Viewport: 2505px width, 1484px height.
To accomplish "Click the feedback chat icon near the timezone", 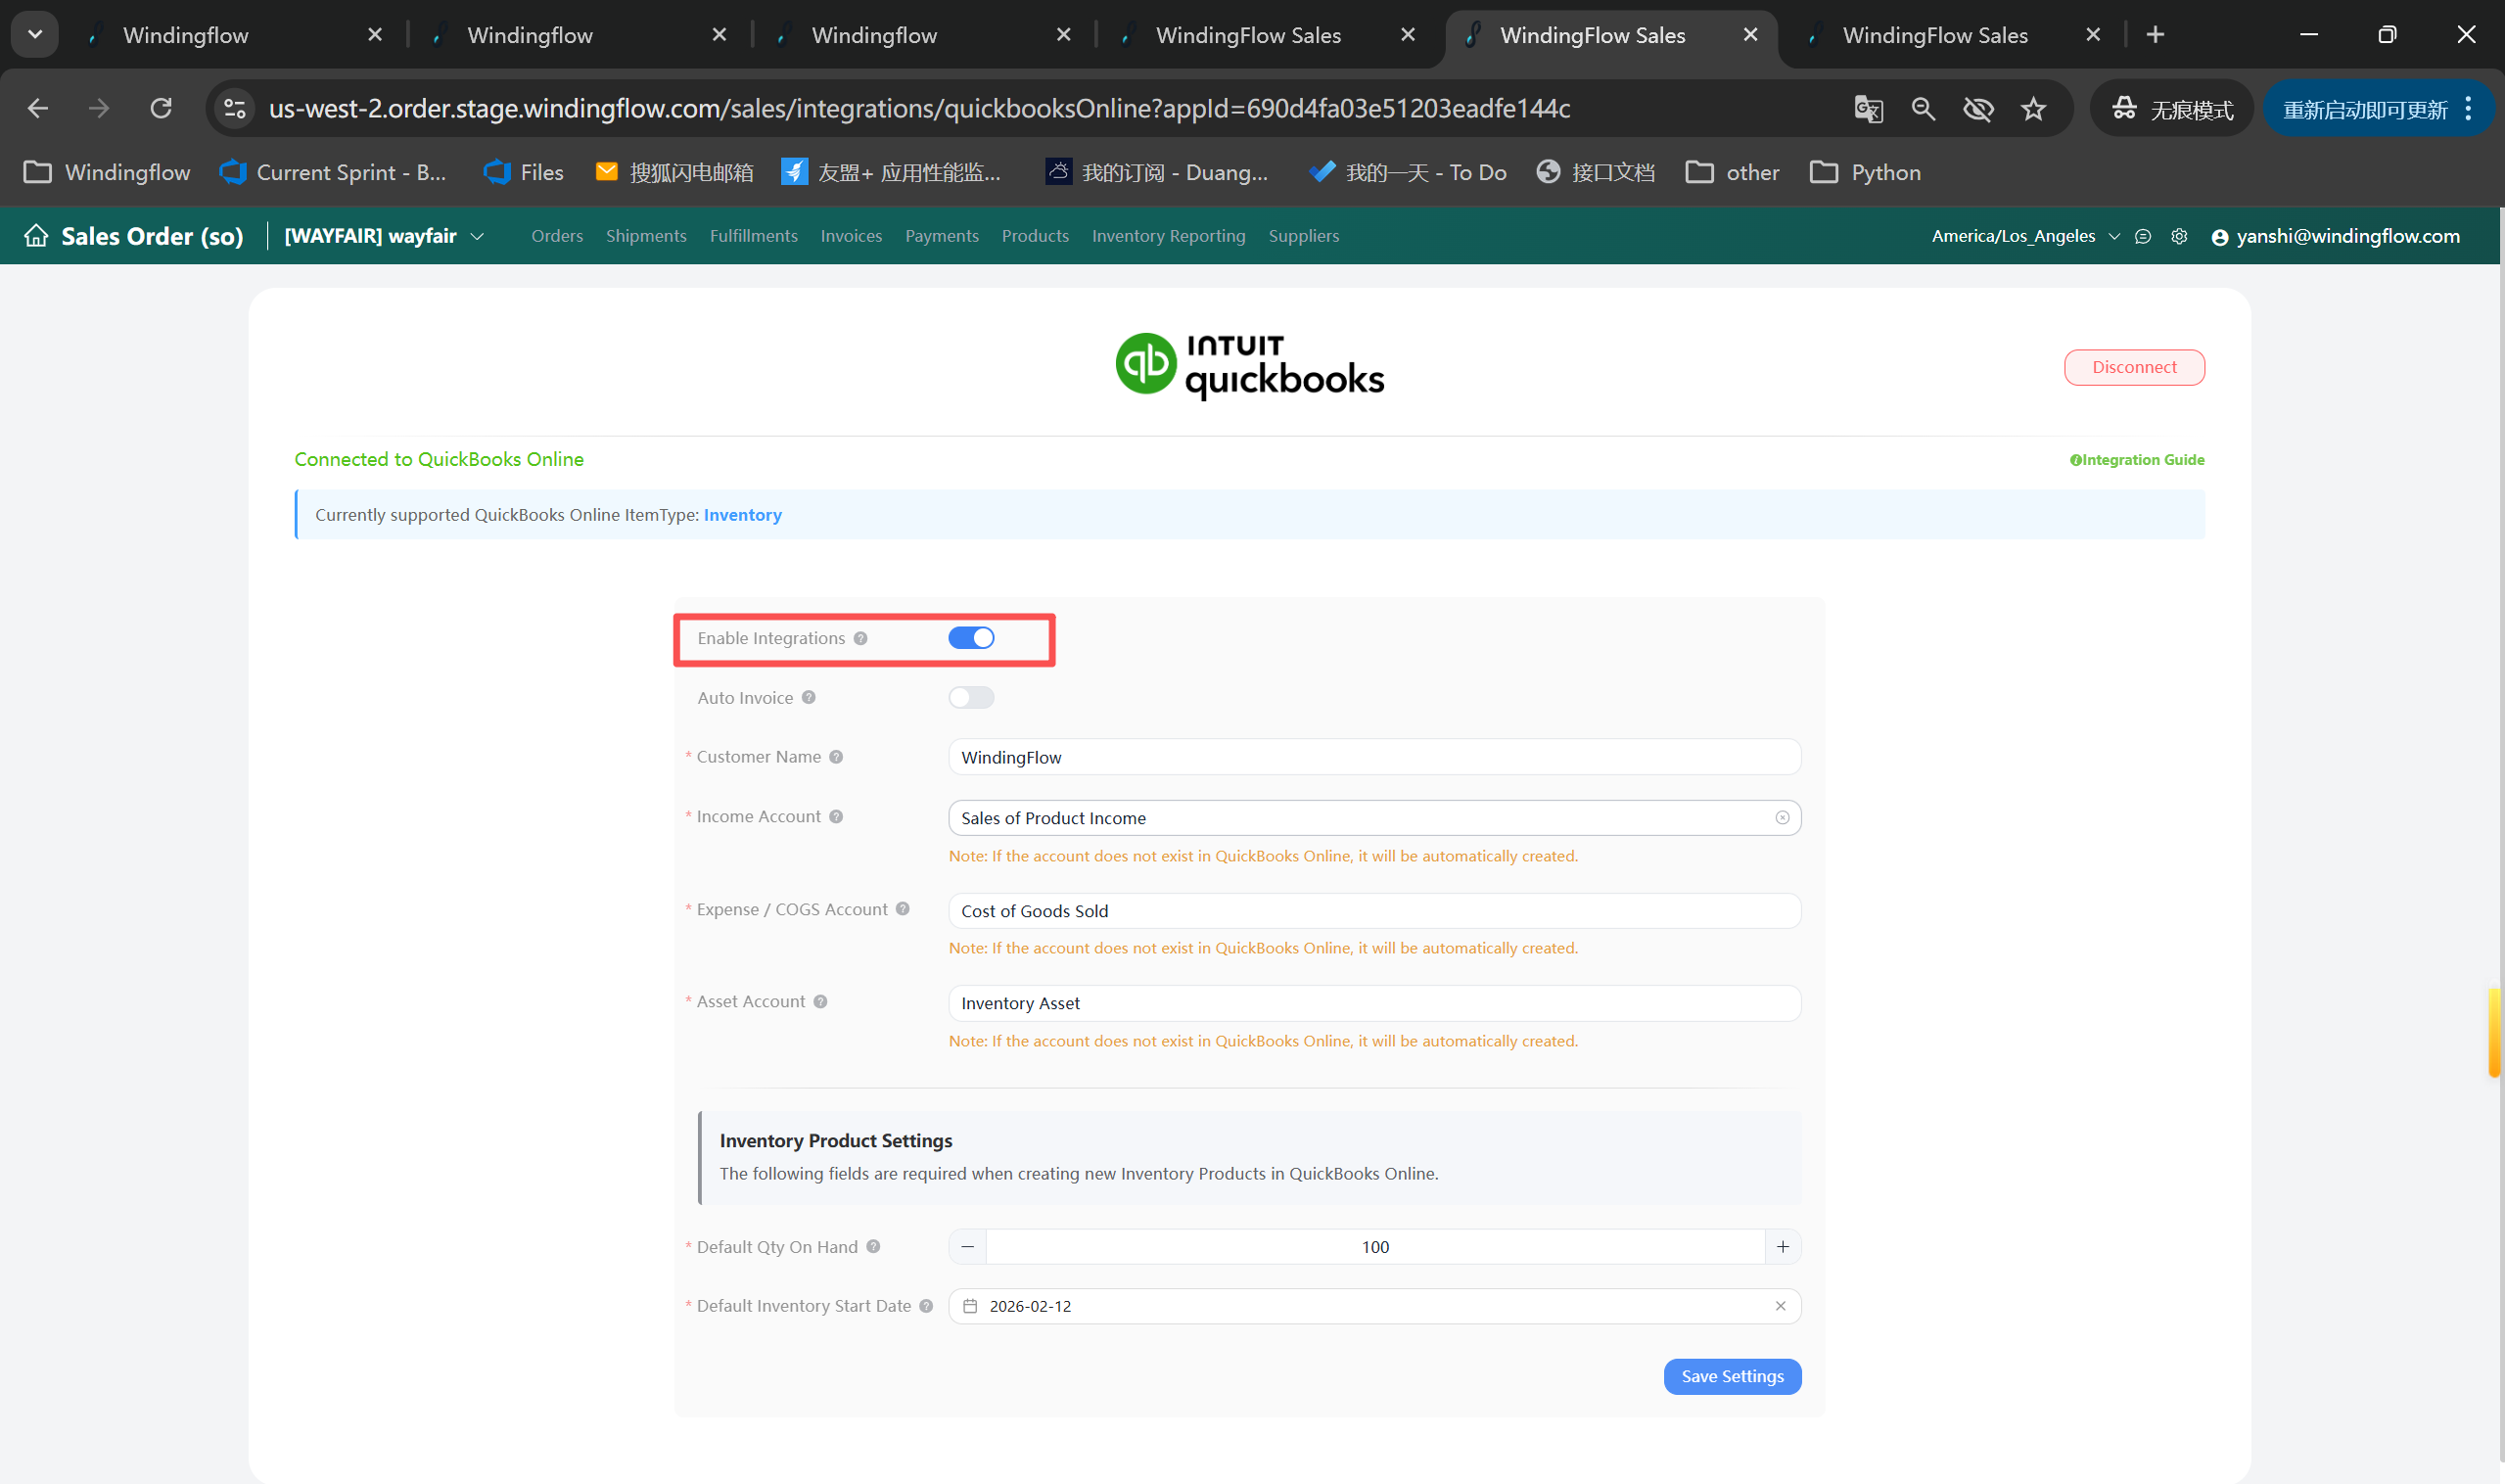I will (x=2142, y=236).
